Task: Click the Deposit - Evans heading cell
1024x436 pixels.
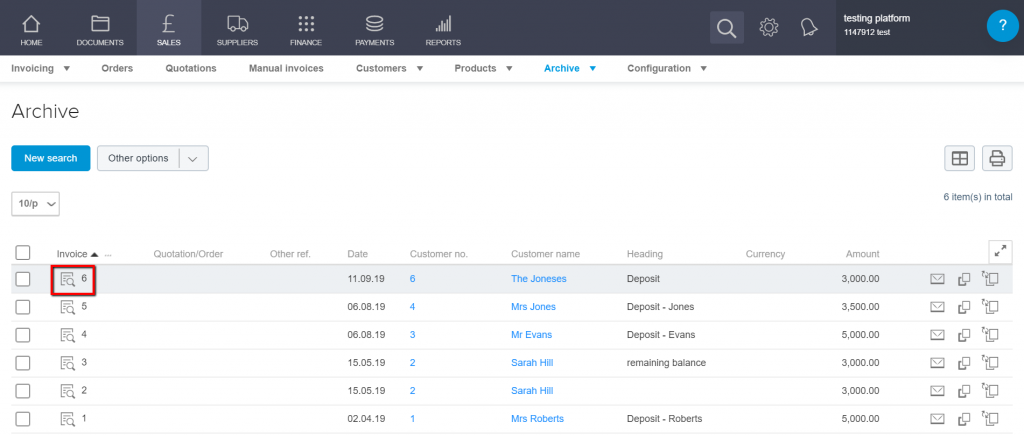Action: (661, 335)
